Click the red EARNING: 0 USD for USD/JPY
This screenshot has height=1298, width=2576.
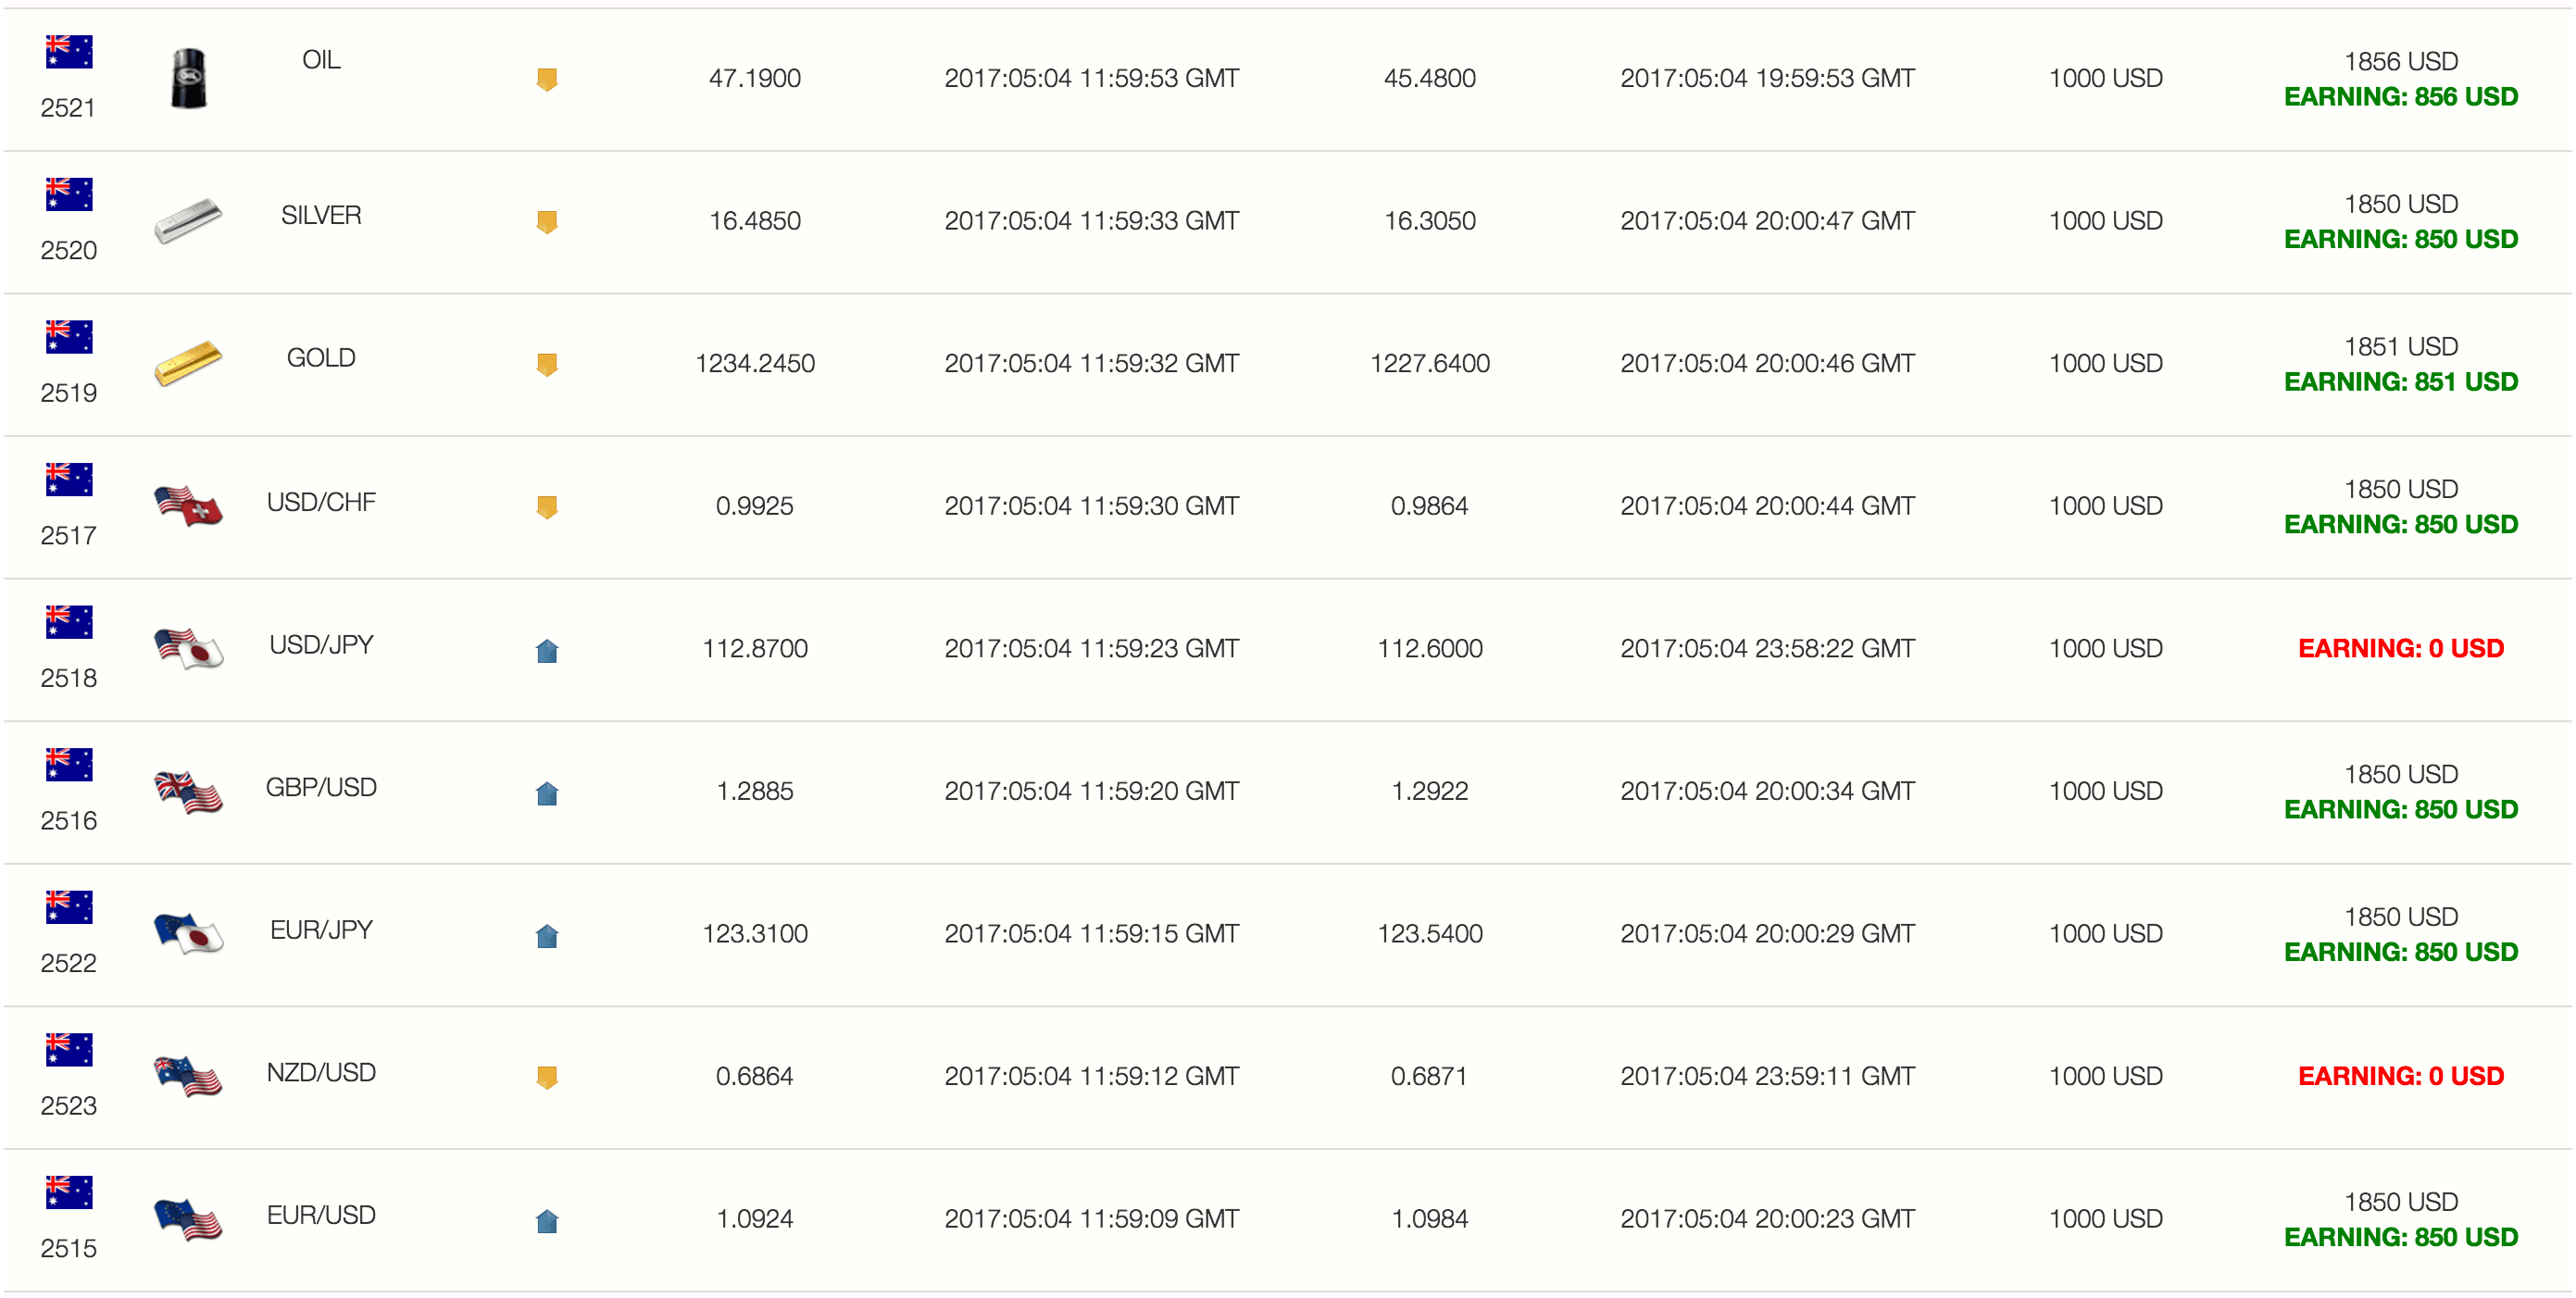[x=2401, y=648]
